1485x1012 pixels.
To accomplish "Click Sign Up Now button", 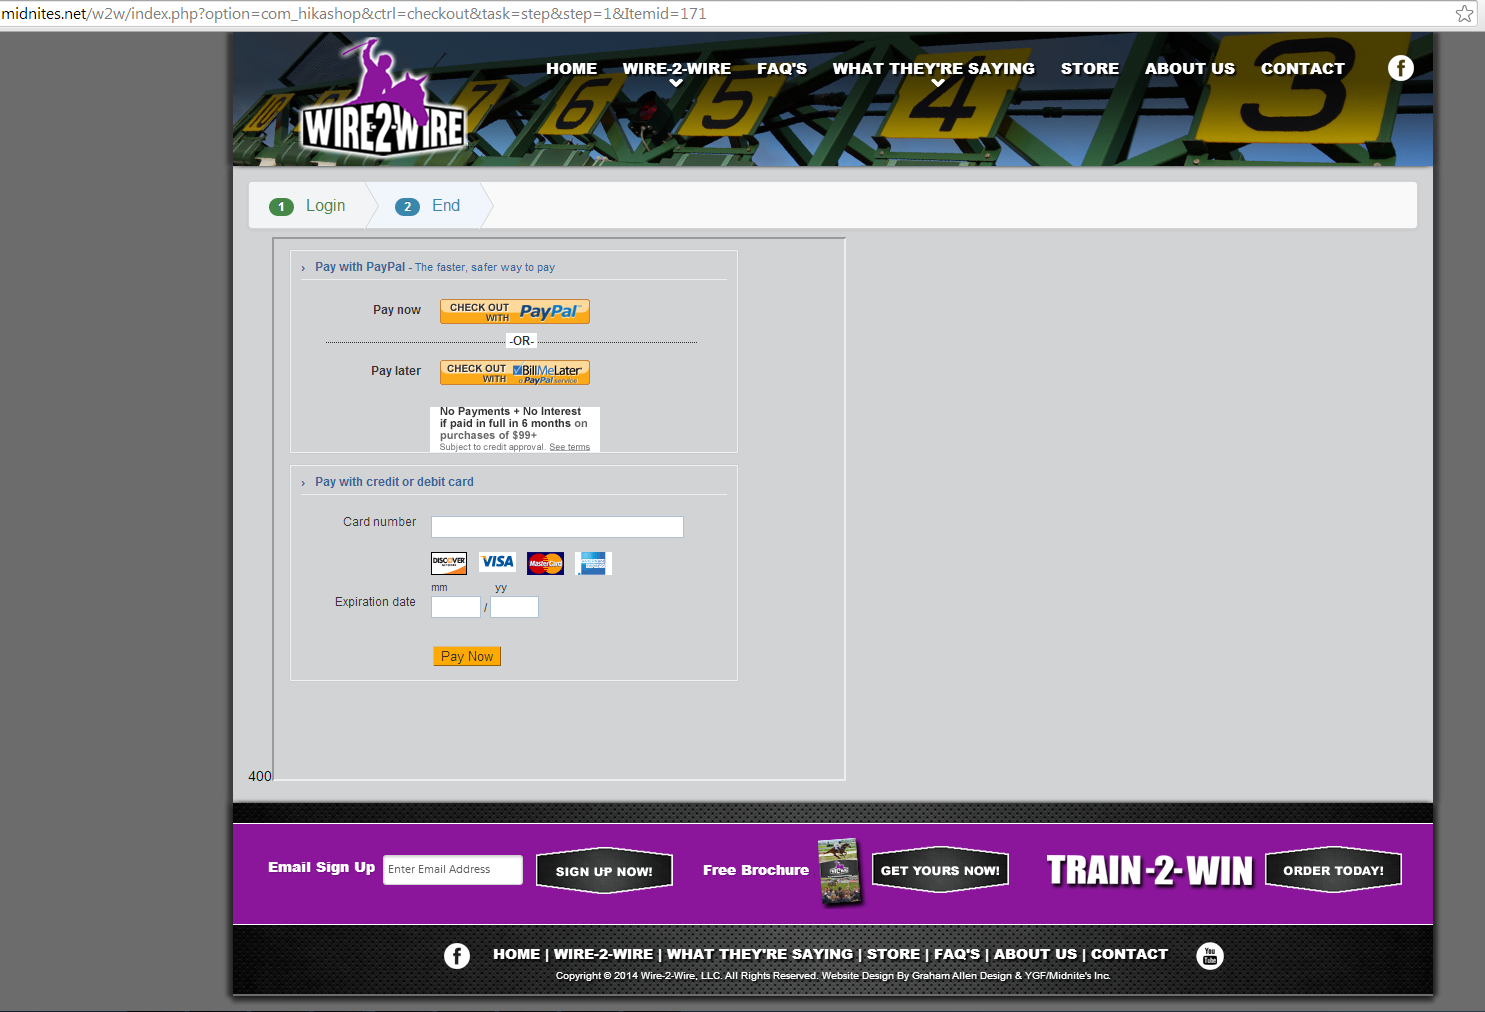I will pos(604,871).
